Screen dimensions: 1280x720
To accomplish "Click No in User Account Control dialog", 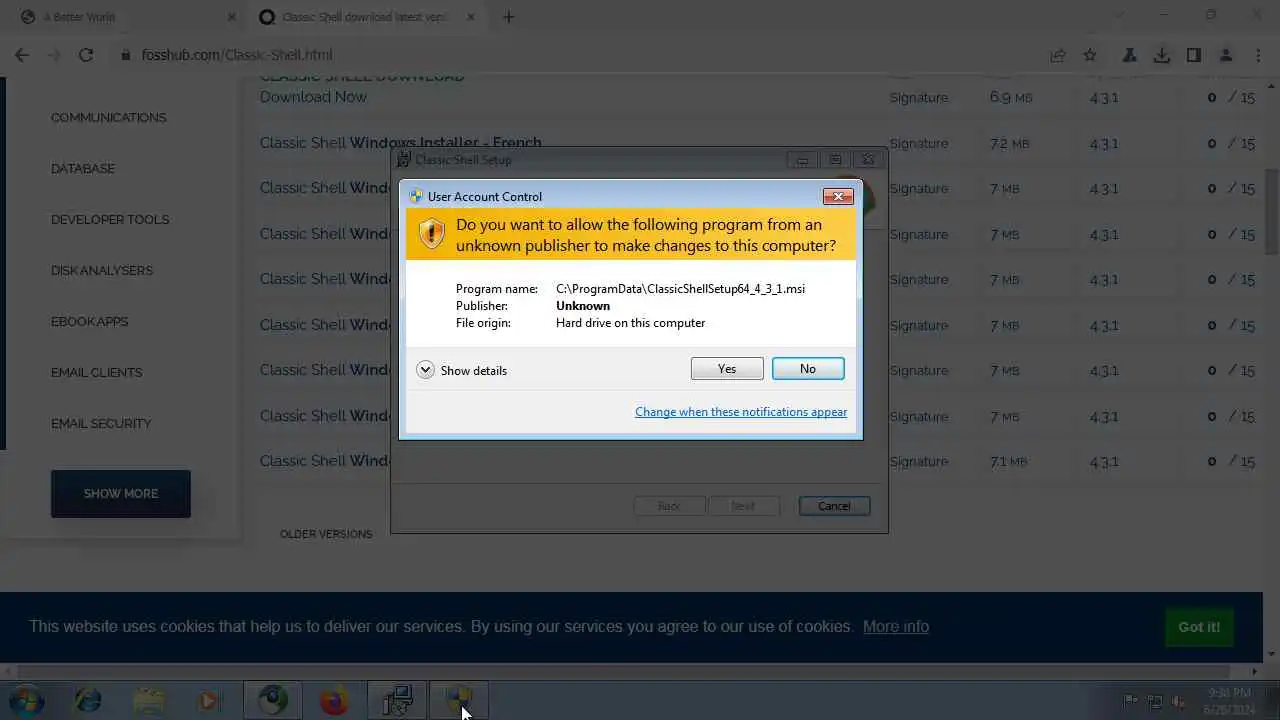I will tap(808, 369).
